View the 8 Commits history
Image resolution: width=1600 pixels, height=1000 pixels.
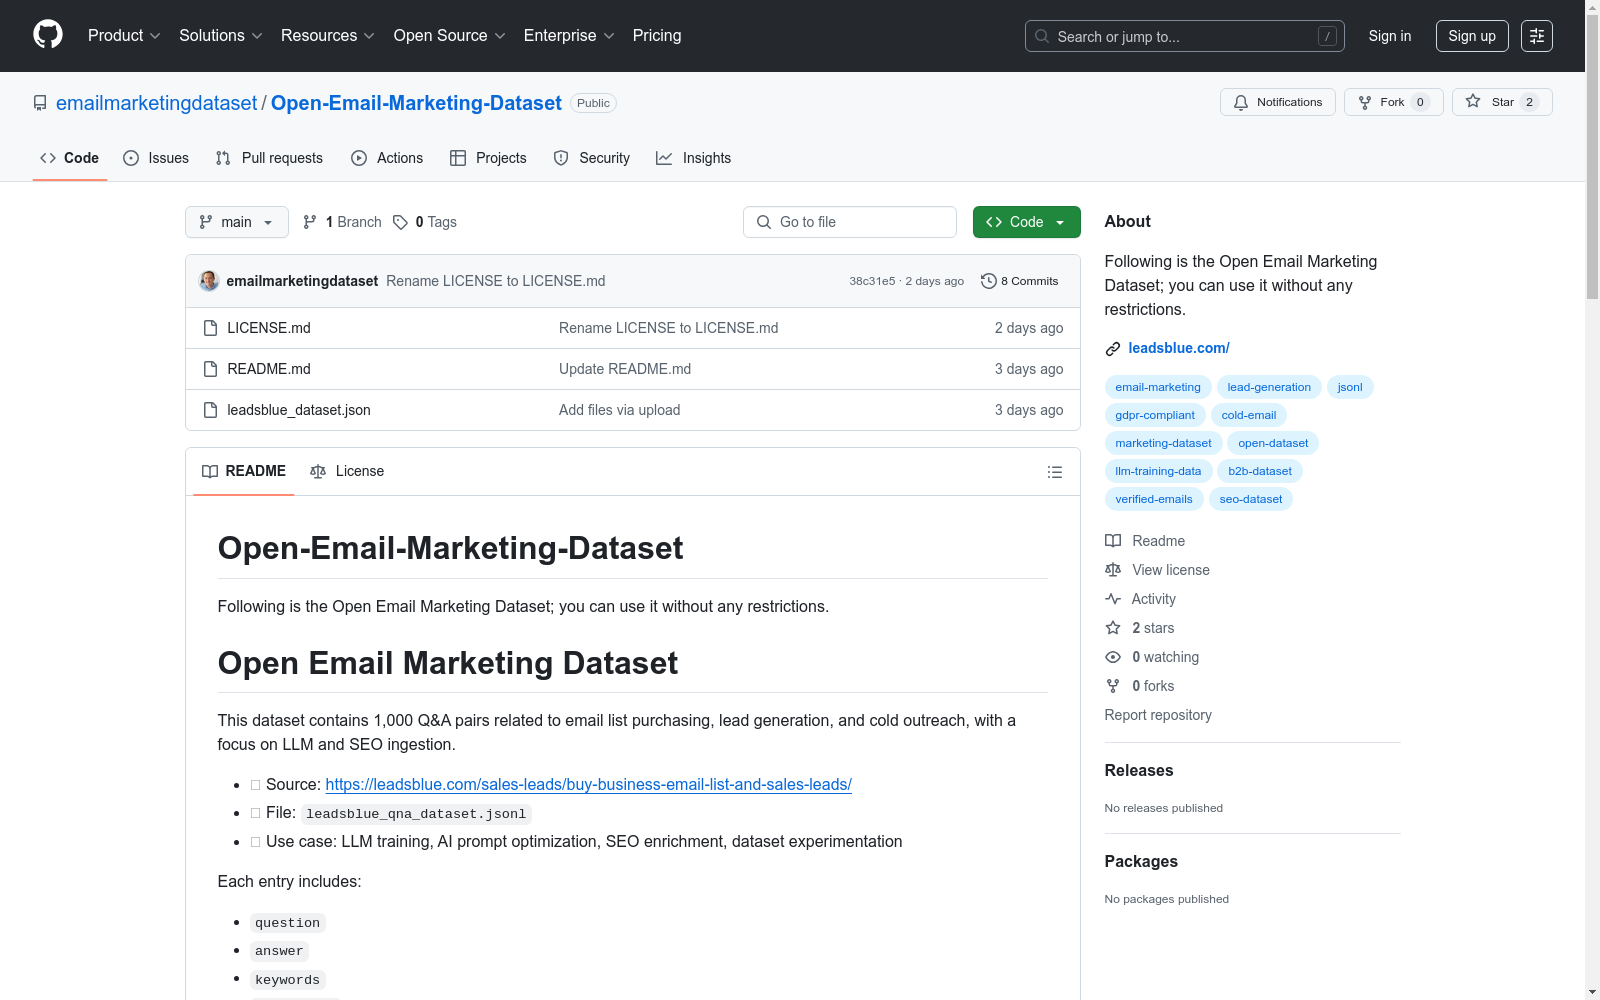click(x=1020, y=281)
